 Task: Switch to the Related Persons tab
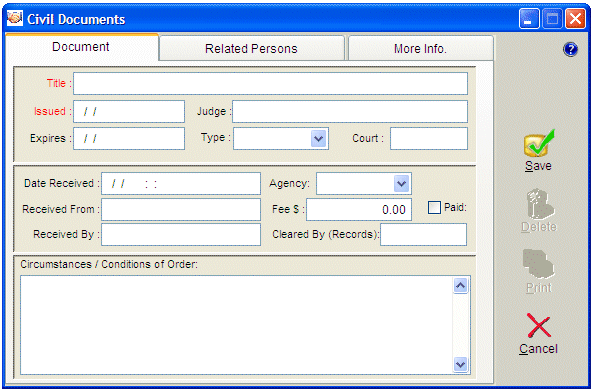click(x=252, y=48)
